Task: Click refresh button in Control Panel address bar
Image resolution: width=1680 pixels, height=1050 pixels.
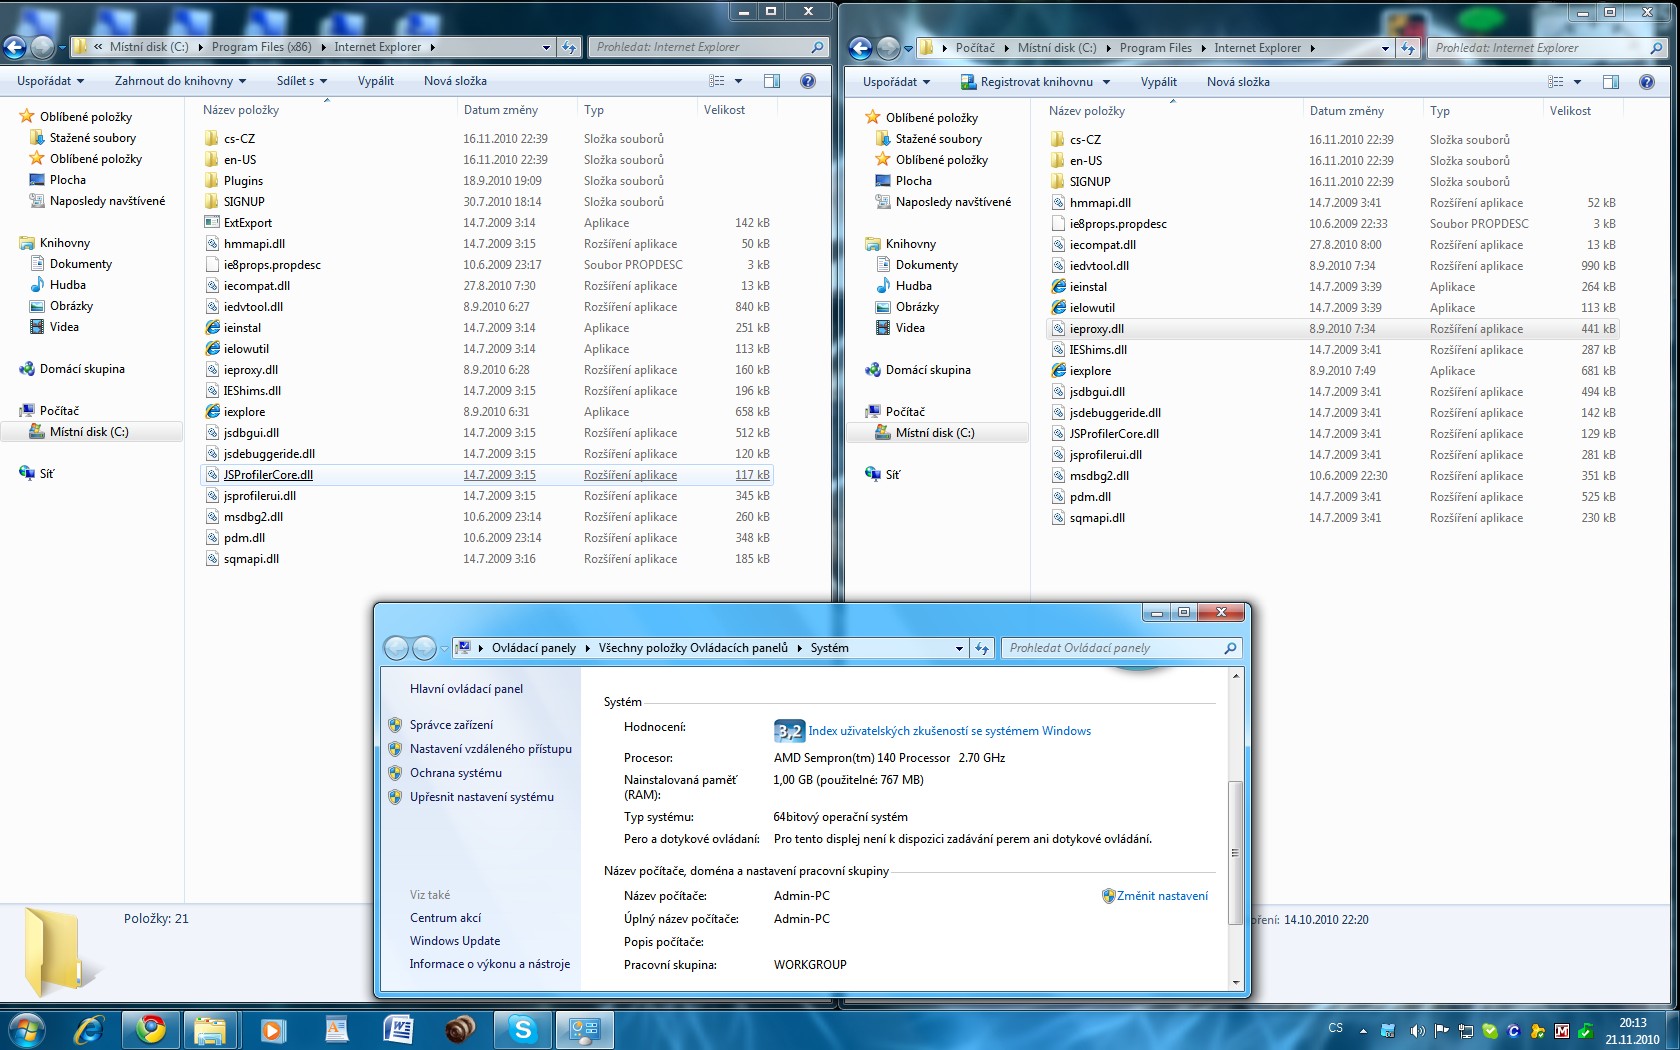Action: (982, 648)
